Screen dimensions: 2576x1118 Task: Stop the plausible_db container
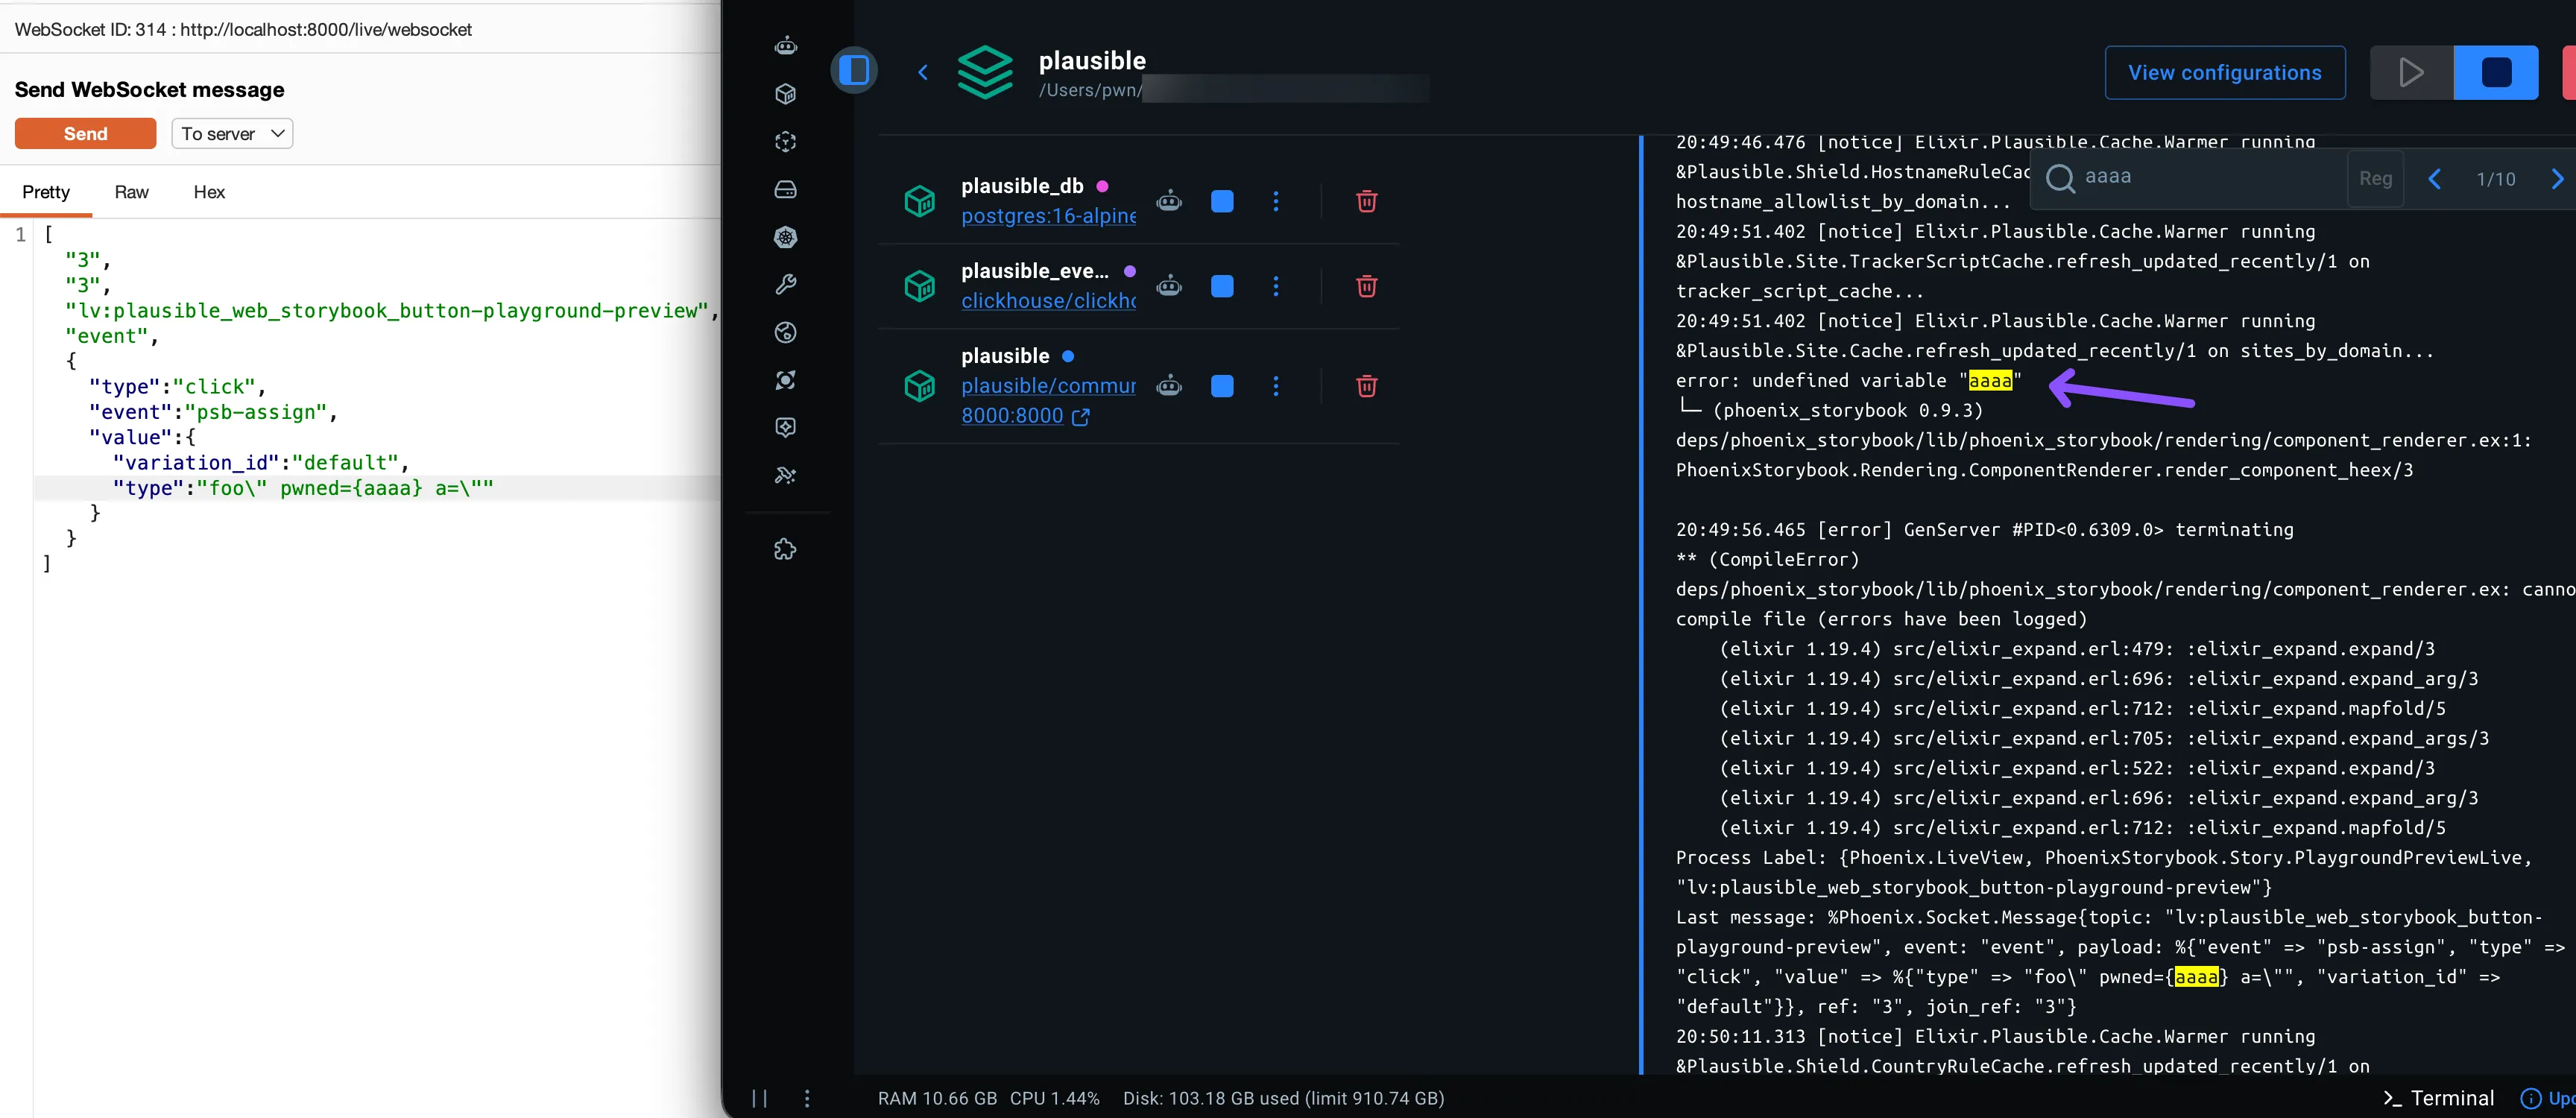(1222, 202)
